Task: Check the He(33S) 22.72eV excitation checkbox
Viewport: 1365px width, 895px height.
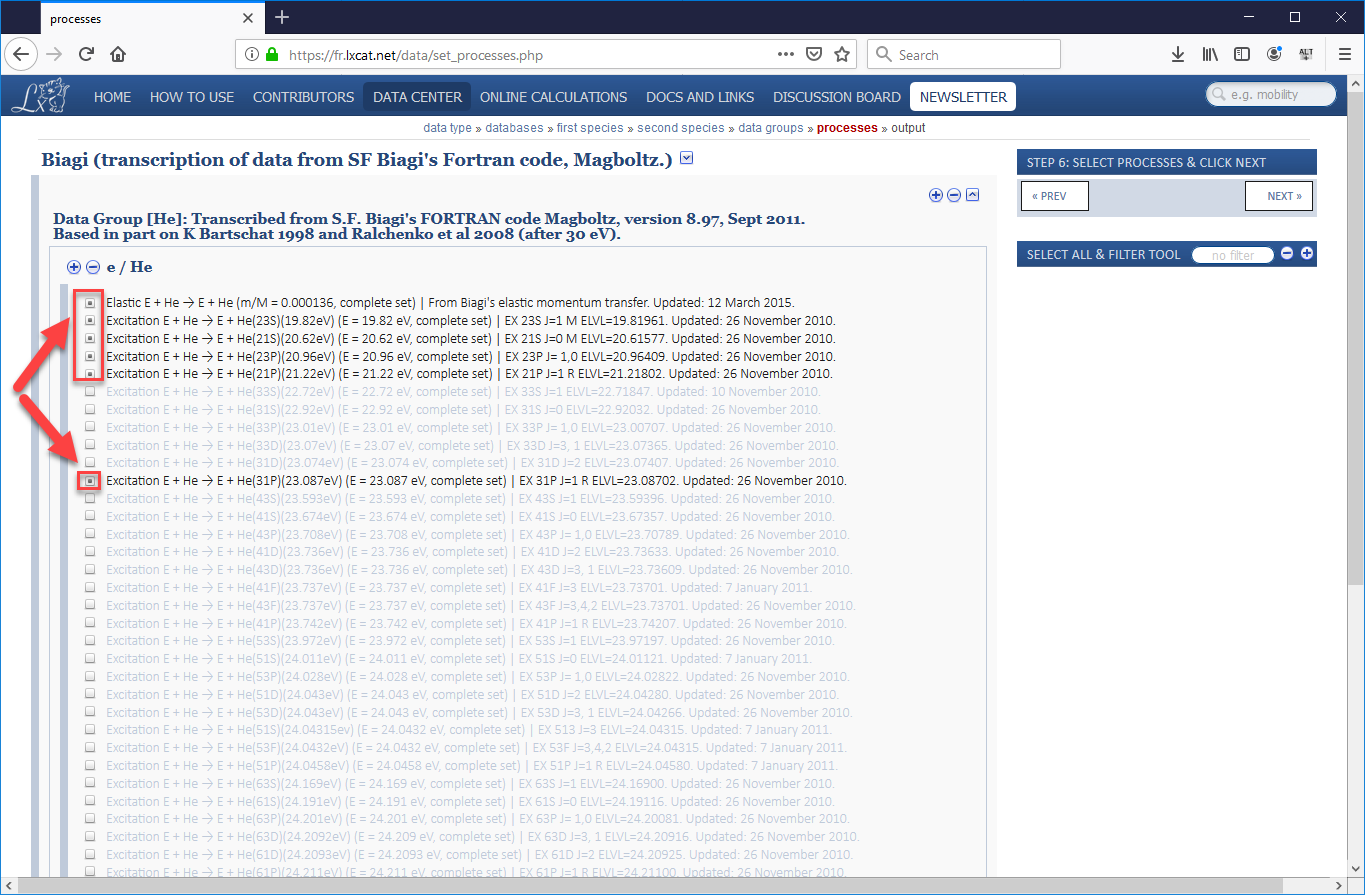Action: point(90,392)
